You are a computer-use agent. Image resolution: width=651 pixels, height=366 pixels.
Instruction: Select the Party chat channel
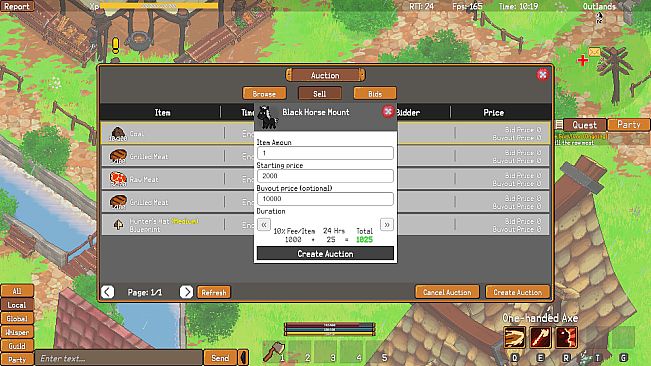[17, 359]
